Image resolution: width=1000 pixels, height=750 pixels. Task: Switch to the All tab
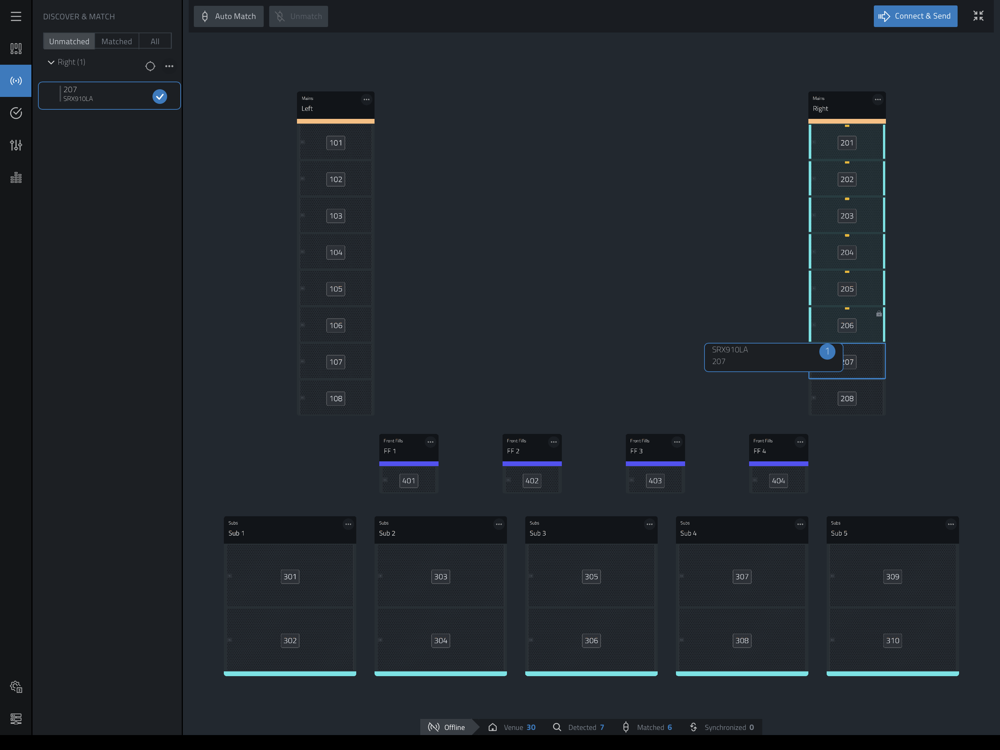(155, 41)
